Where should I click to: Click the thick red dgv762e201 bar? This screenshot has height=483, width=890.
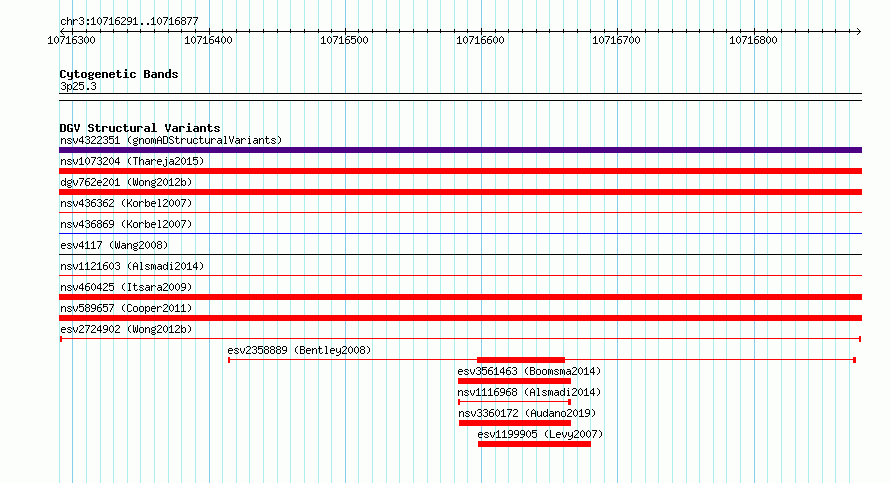[460, 192]
